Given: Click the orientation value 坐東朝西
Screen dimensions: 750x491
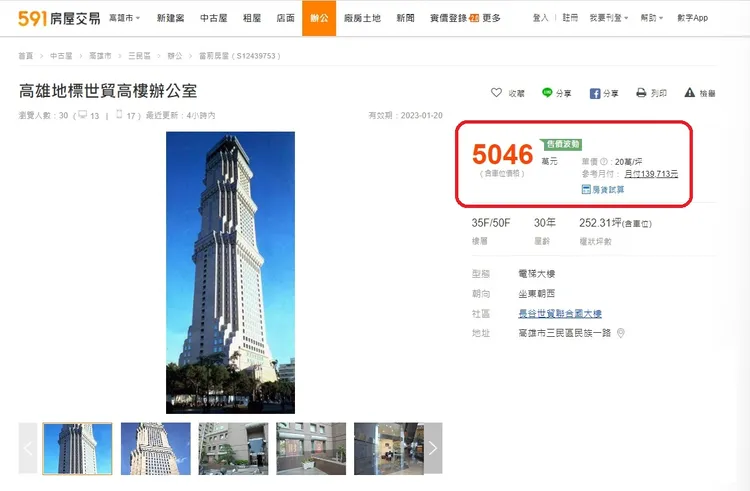Looking at the screenshot, I should (x=537, y=294).
